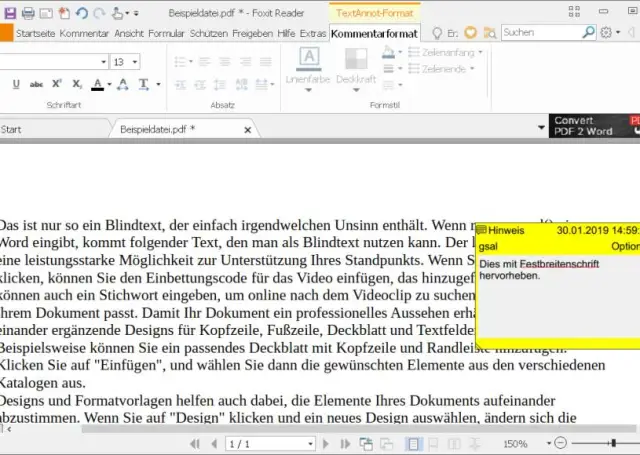
Task: Open the Kommentar ribbon tab
Action: point(84,33)
